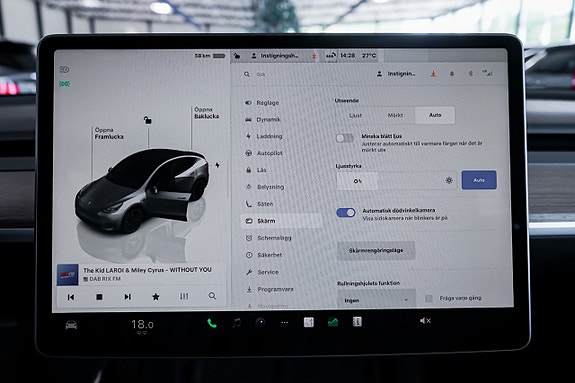Viewport: 575px width, 383px height.
Task: Tap the connectivity icon beside the clock
Action: tap(331, 56)
